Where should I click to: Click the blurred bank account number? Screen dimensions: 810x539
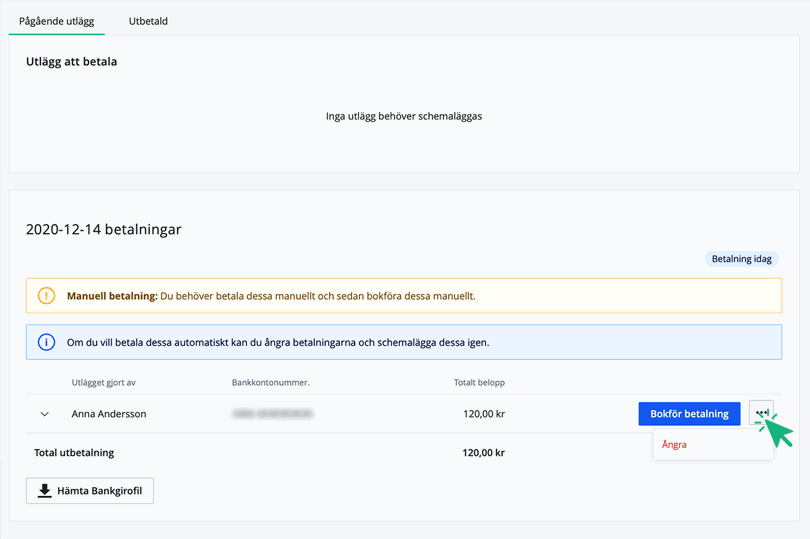click(x=271, y=414)
